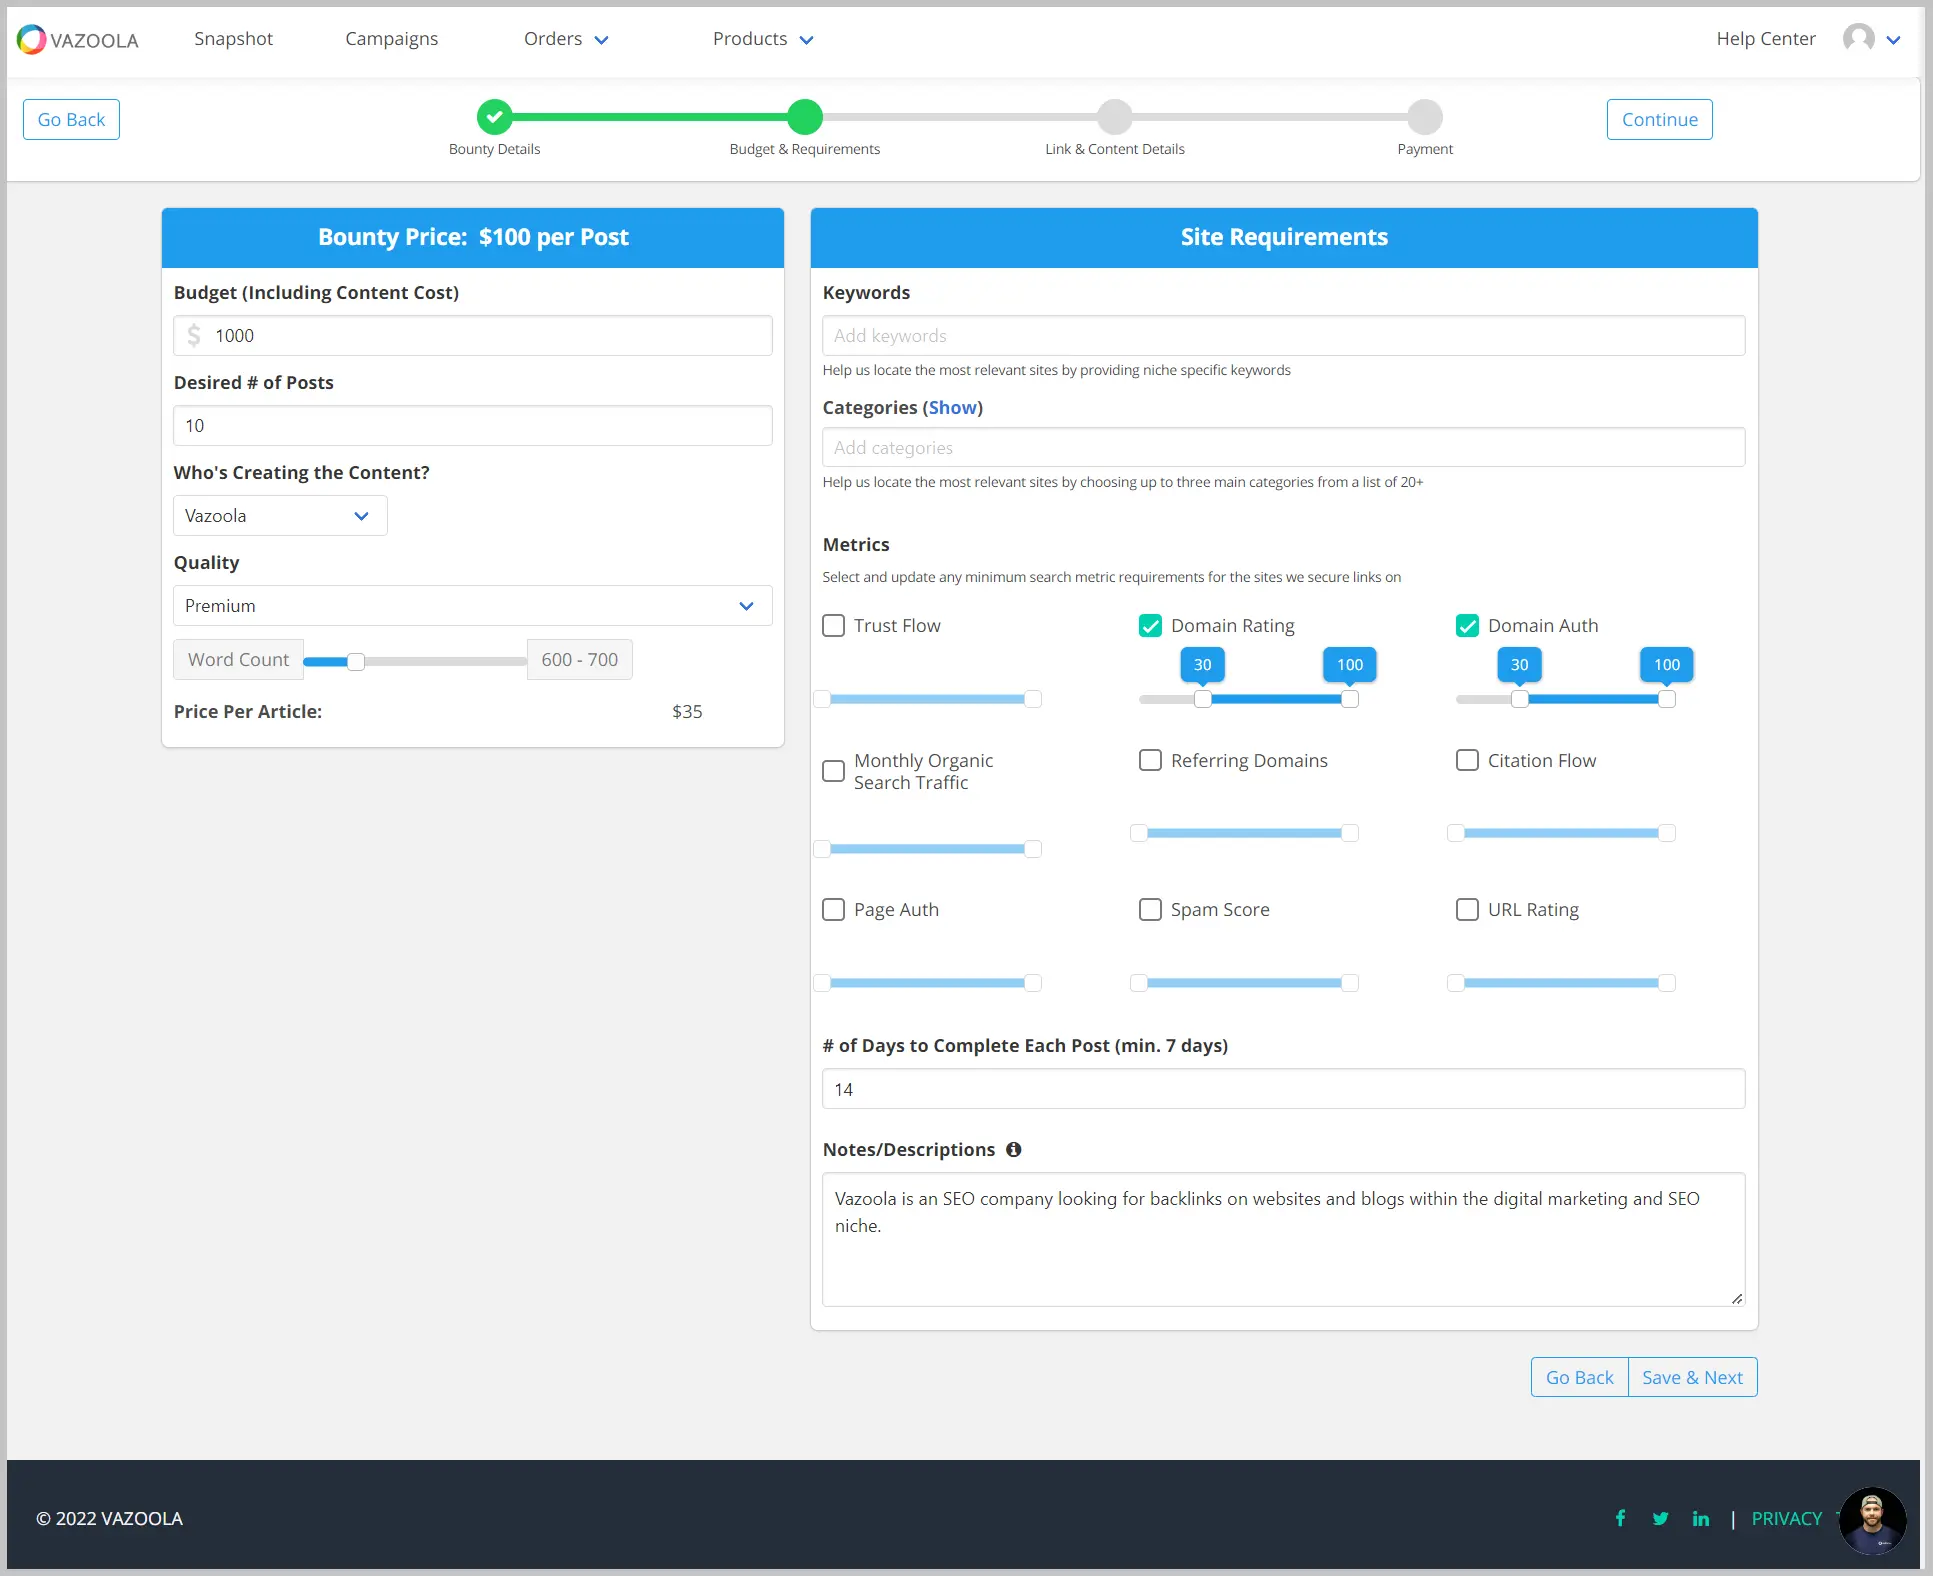Viewport: 1933px width, 1576px height.
Task: Uncheck the Domain Auth metric
Action: 1467,626
